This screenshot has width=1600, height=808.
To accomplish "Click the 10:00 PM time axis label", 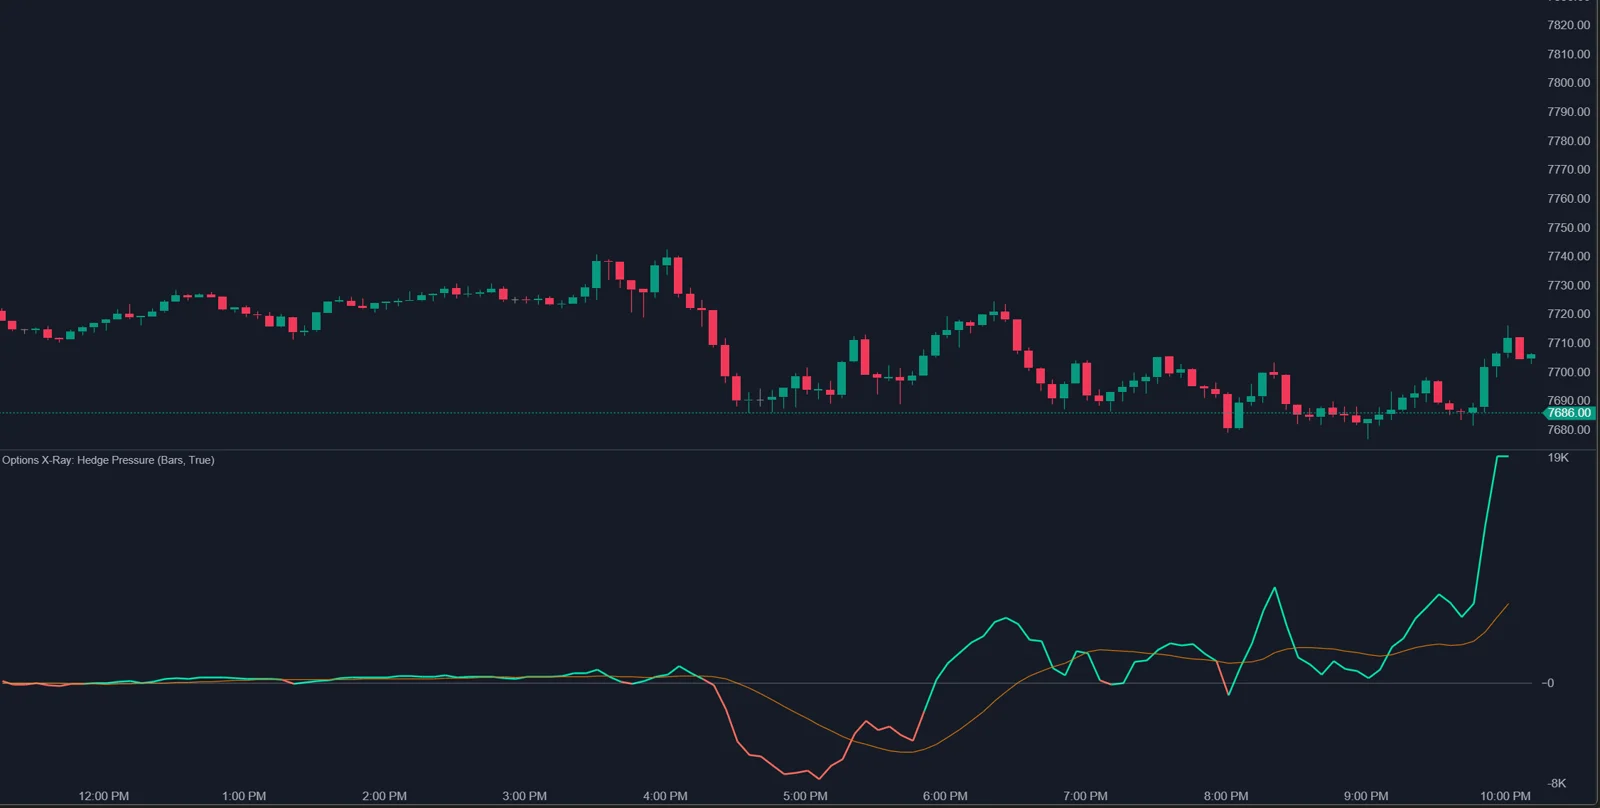I will [1505, 797].
